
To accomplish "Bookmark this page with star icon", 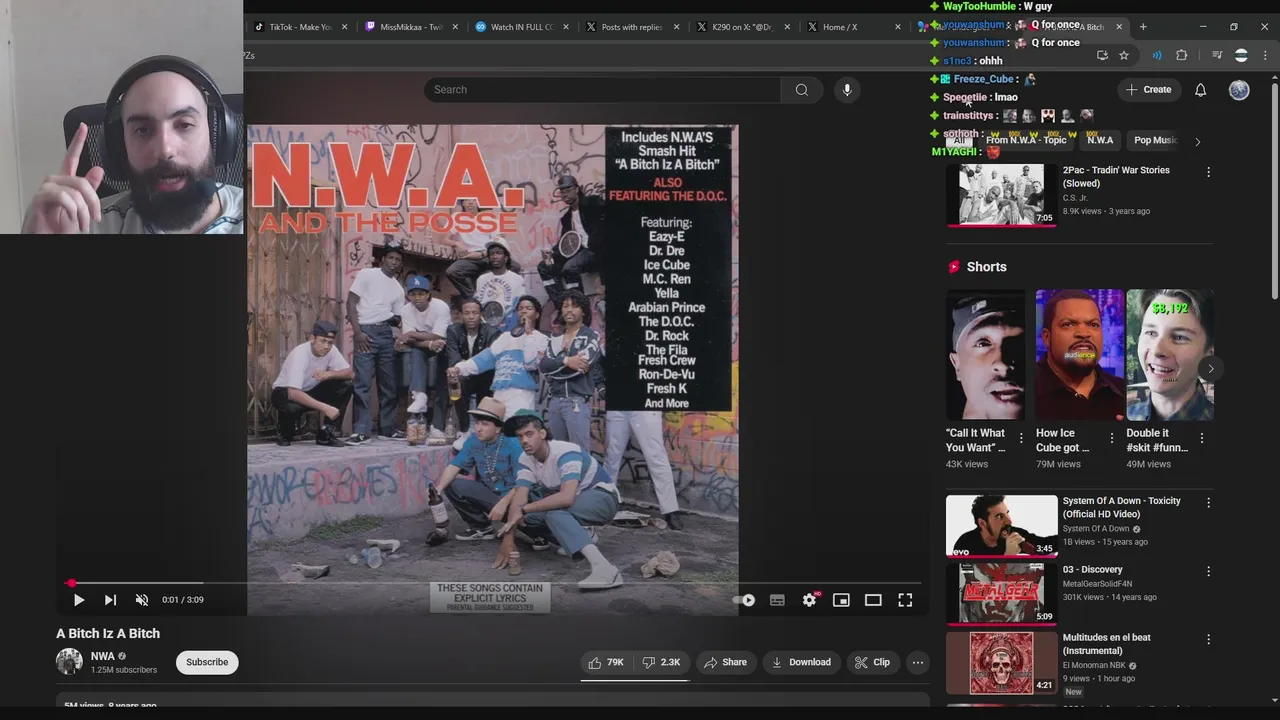I will click(x=1124, y=56).
